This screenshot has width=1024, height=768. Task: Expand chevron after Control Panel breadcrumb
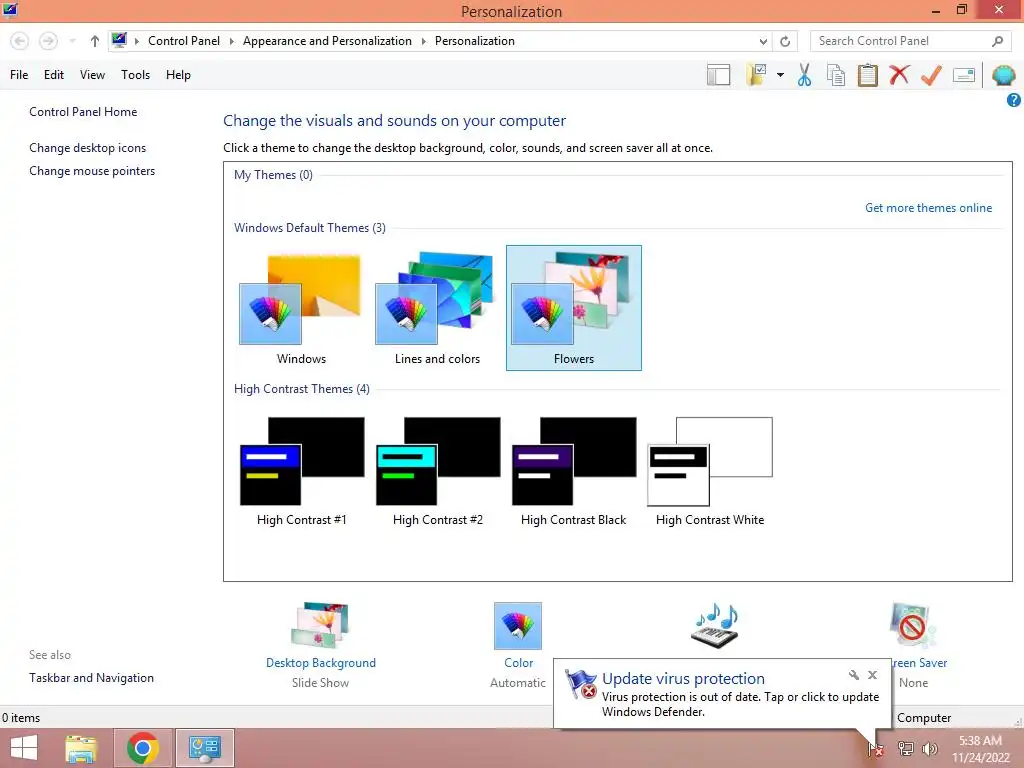231,41
